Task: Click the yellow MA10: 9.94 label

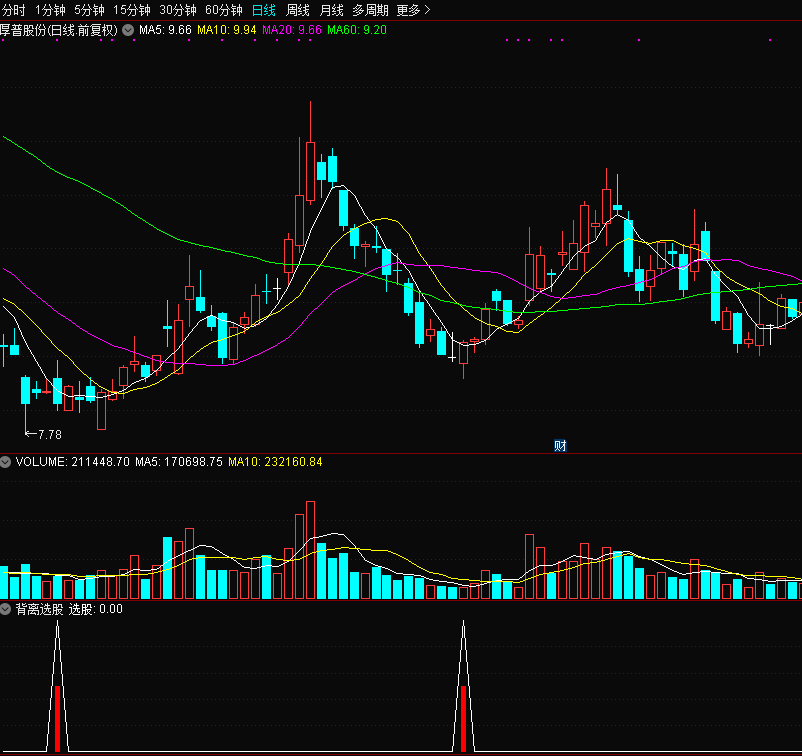Action: (x=227, y=30)
